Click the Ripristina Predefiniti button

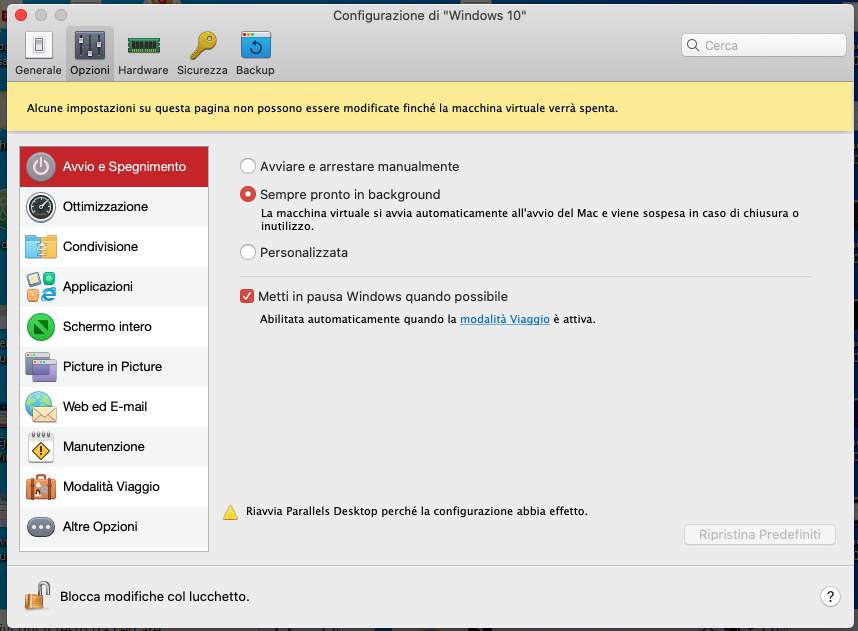pyautogui.click(x=760, y=535)
